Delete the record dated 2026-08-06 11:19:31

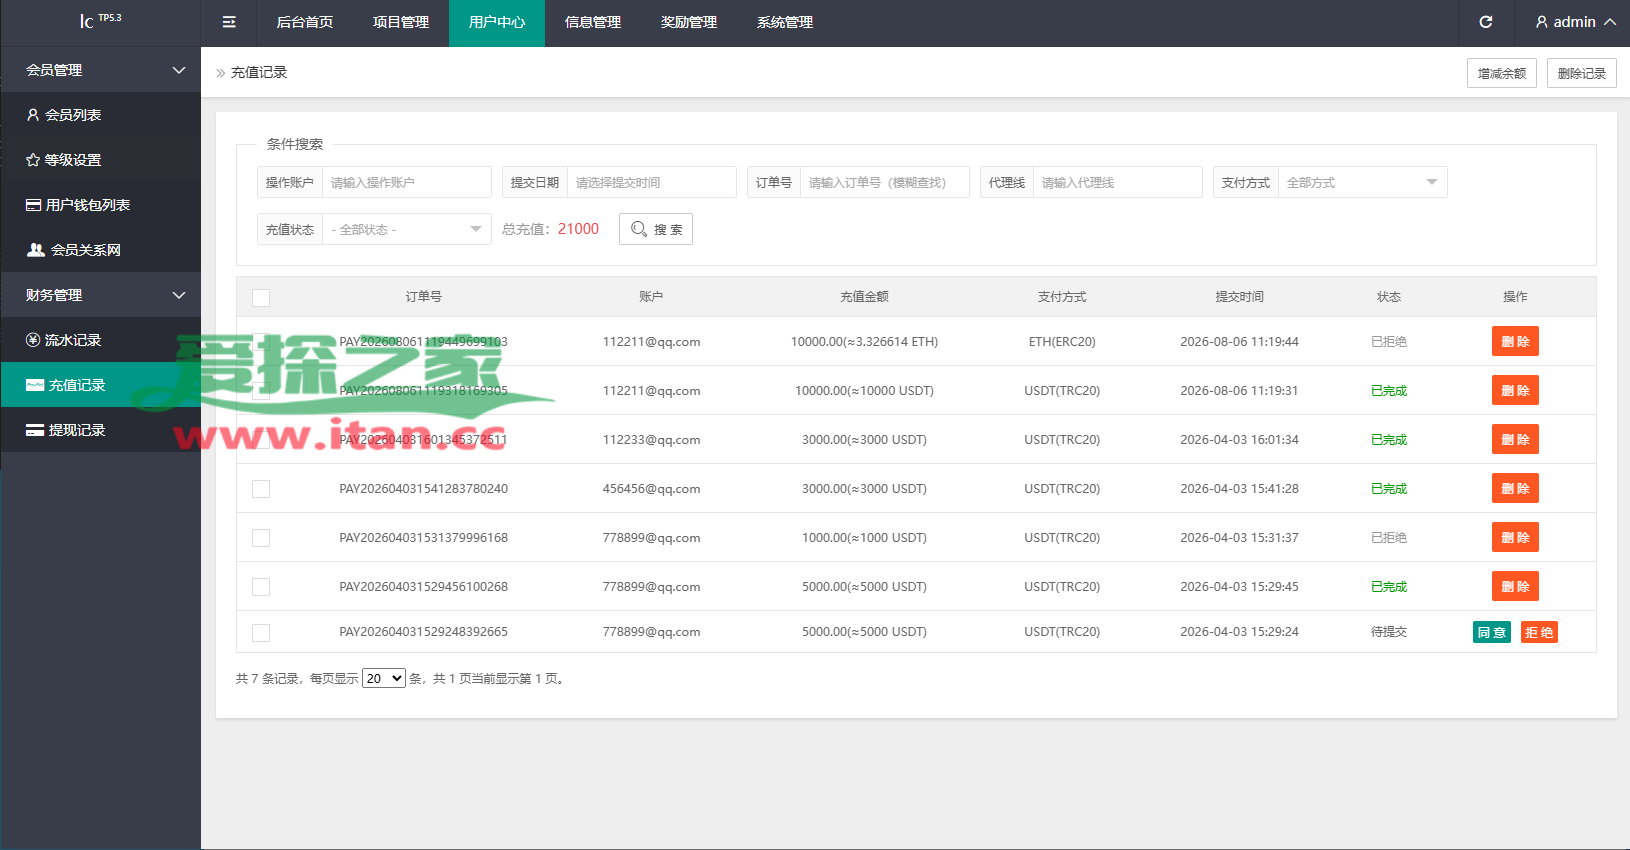click(x=1515, y=390)
